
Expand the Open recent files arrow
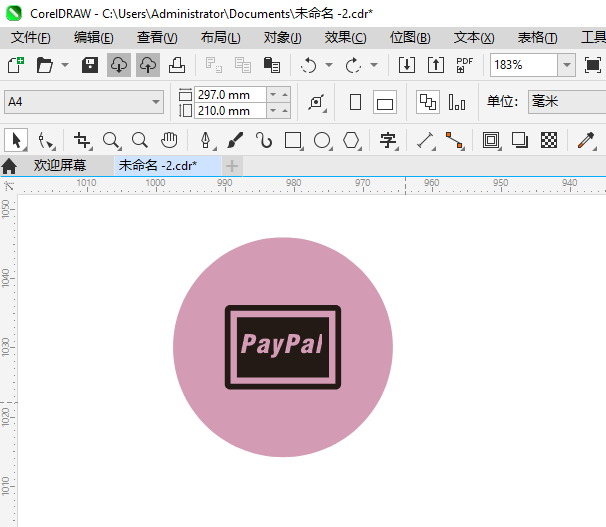[65, 65]
